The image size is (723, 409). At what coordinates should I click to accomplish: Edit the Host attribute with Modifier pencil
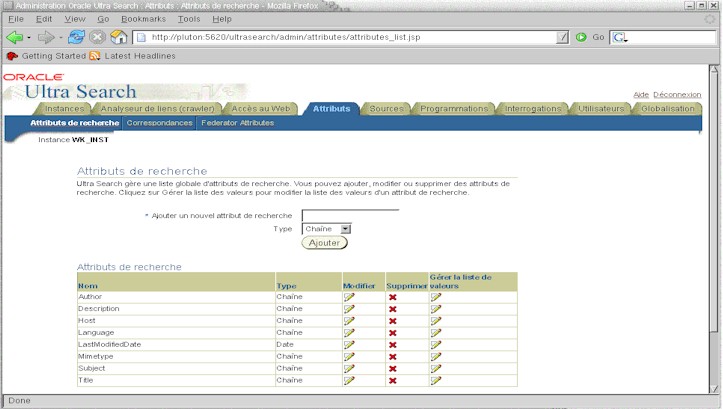tap(349, 321)
